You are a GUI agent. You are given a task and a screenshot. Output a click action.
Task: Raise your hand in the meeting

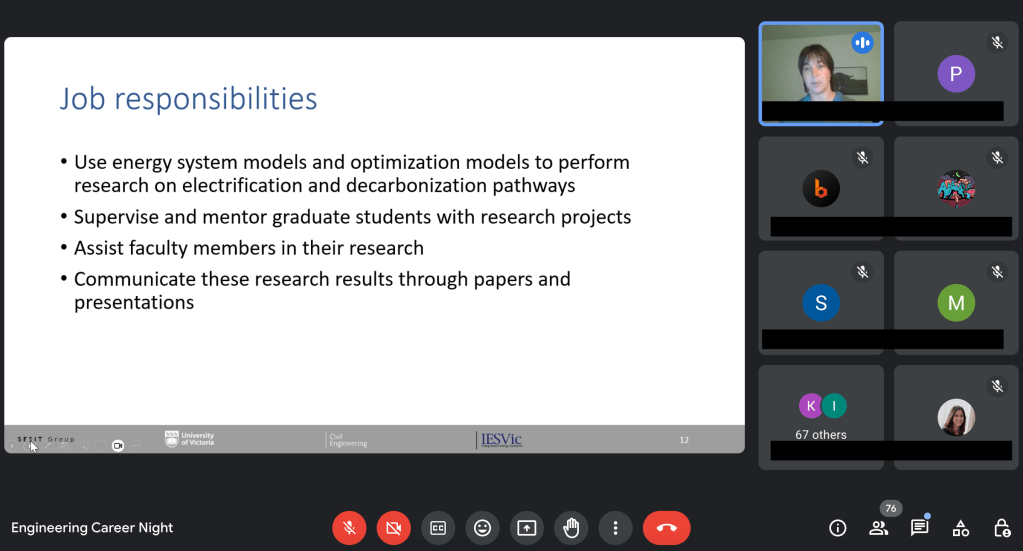[571, 528]
